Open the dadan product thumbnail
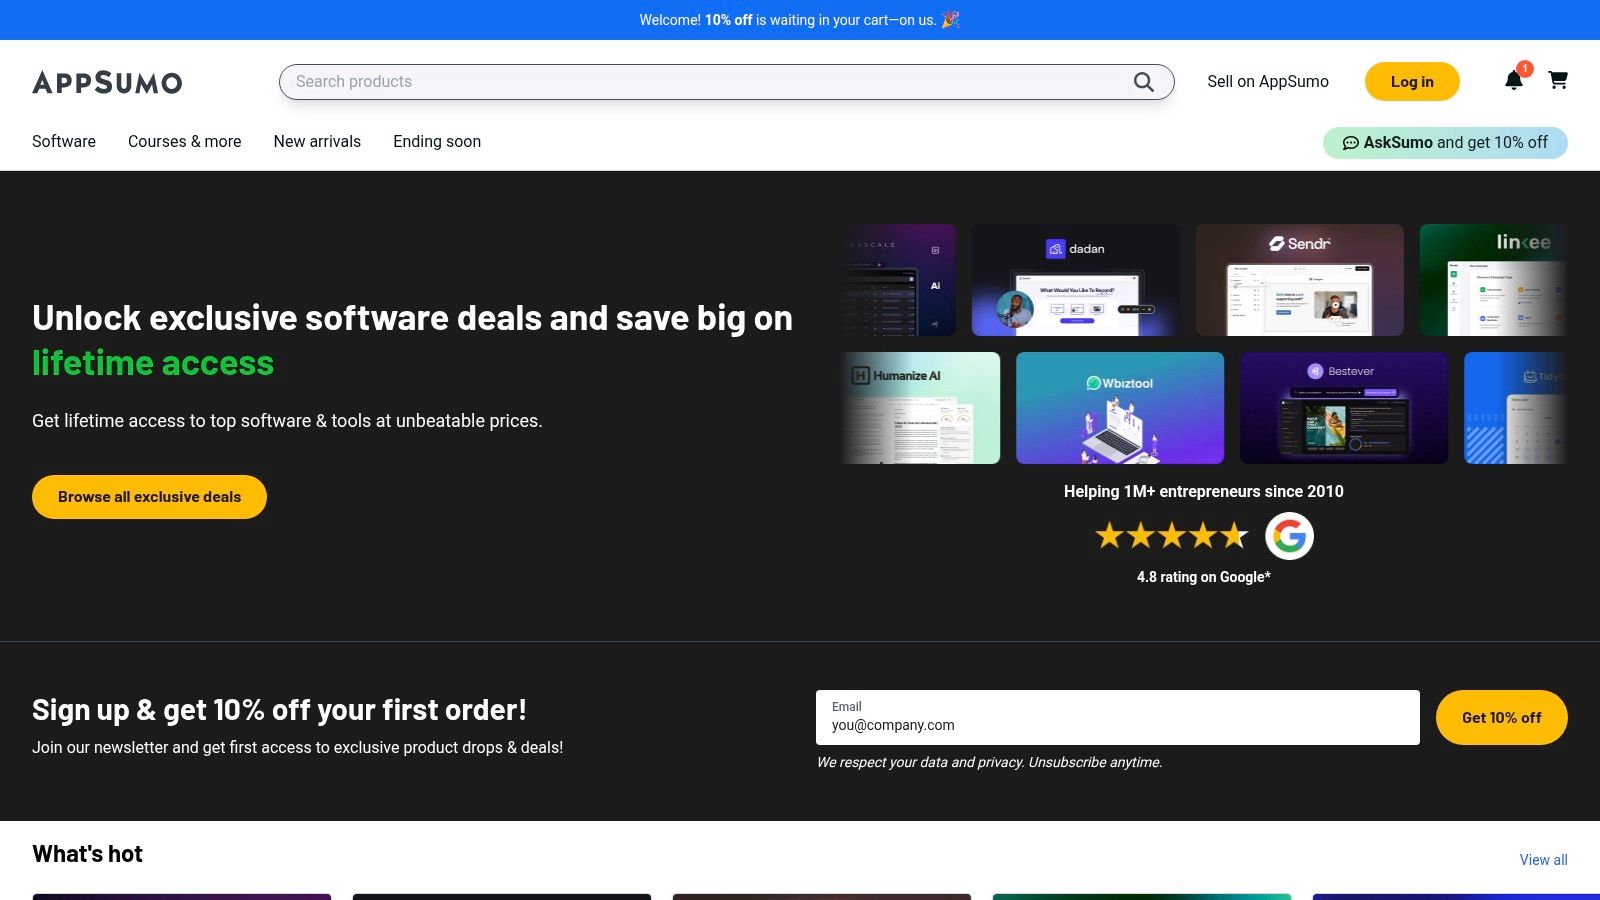 [x=1076, y=280]
